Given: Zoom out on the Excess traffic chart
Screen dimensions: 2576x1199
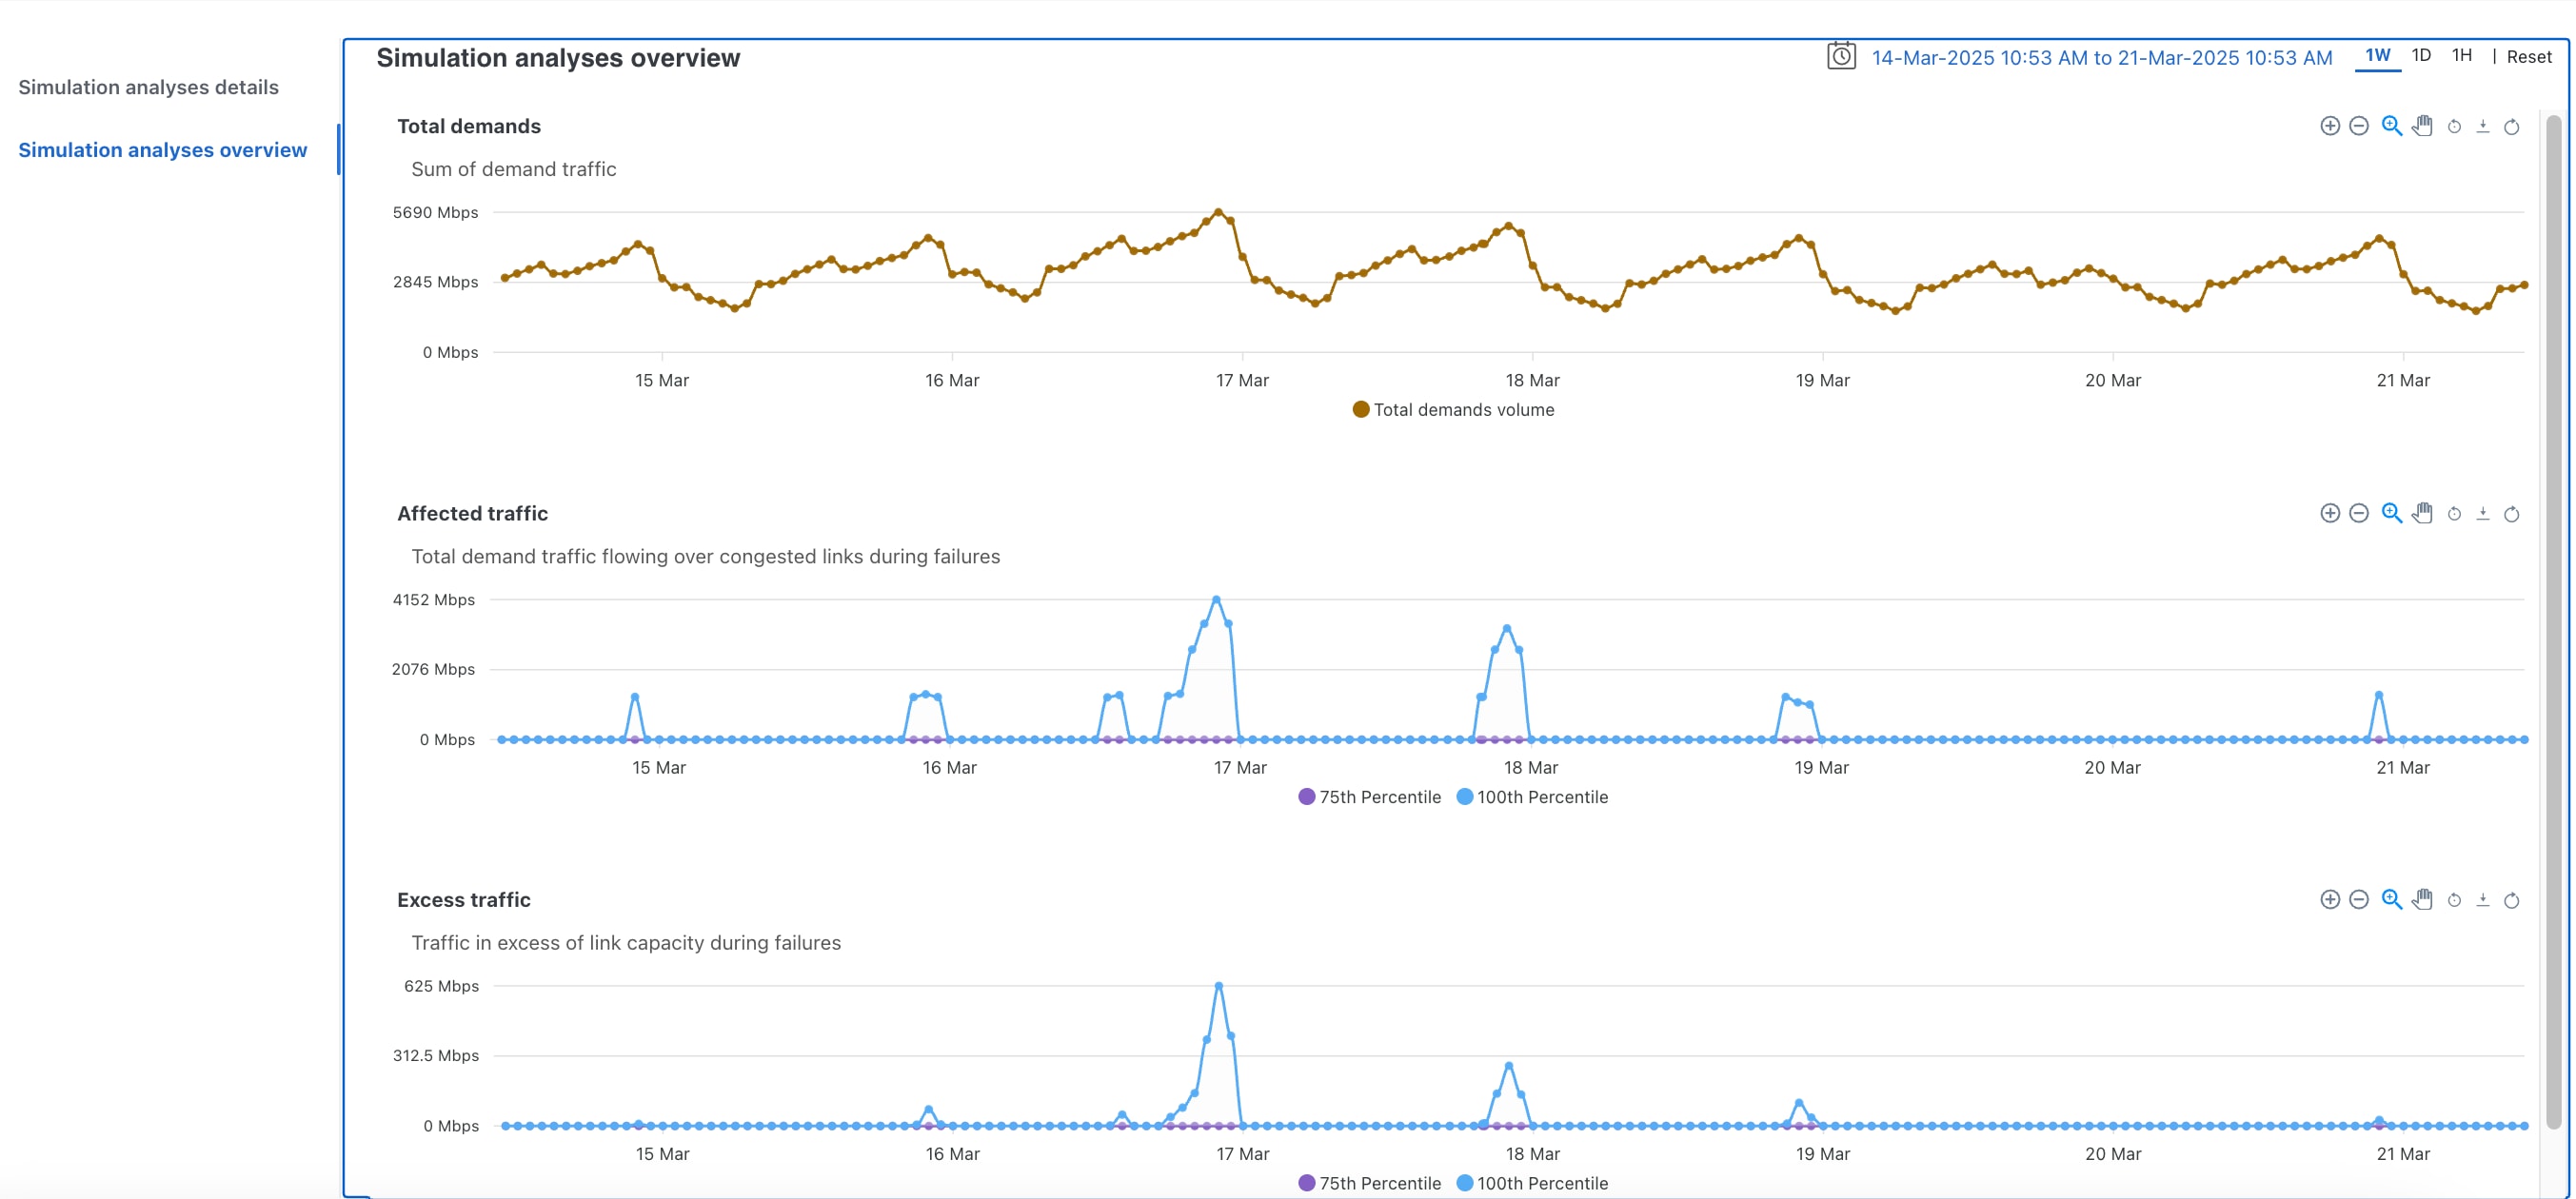Looking at the screenshot, I should tap(2358, 899).
